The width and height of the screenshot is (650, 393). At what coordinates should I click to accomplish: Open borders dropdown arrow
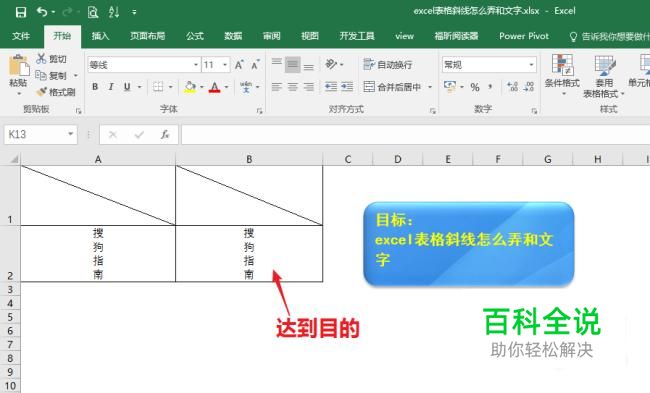[x=170, y=87]
